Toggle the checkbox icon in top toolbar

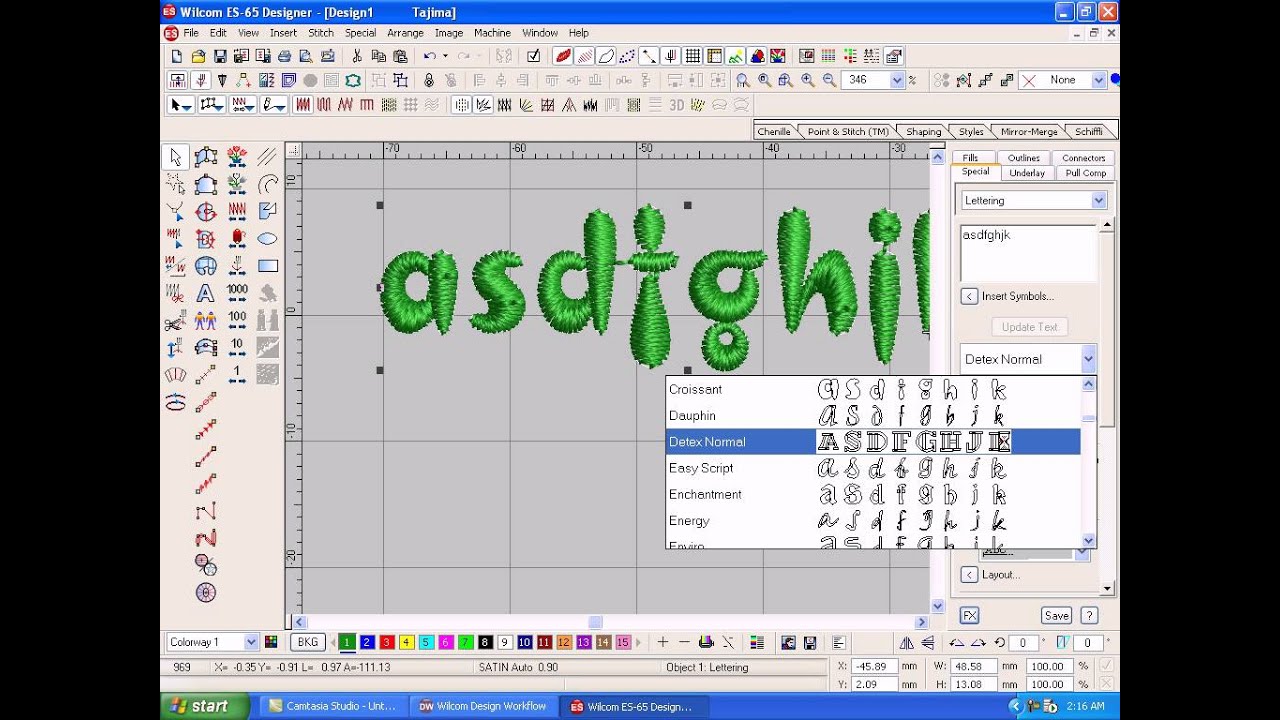pos(534,56)
